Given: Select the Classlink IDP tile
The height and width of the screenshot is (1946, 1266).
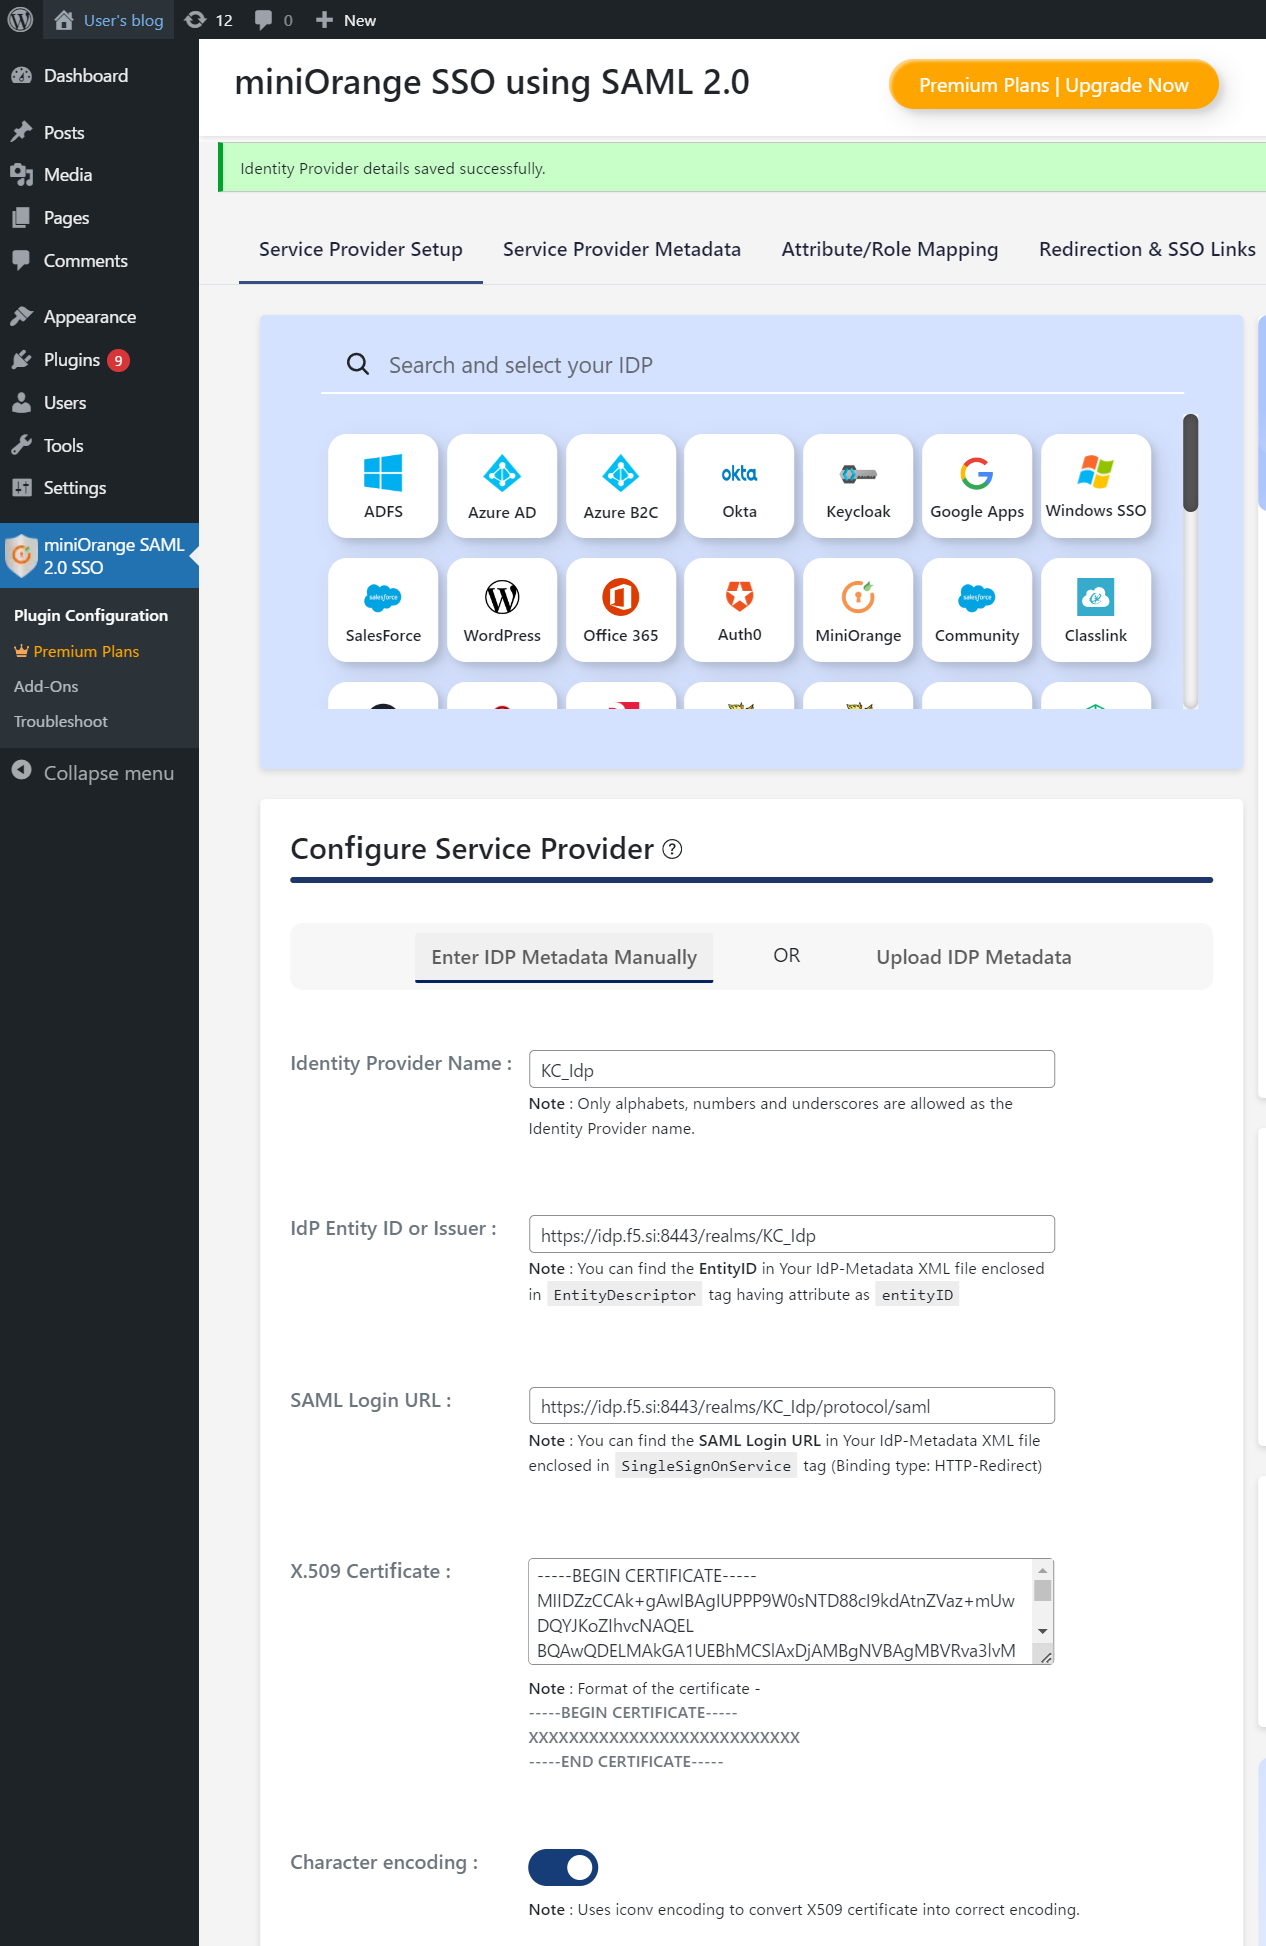Looking at the screenshot, I should (x=1096, y=610).
